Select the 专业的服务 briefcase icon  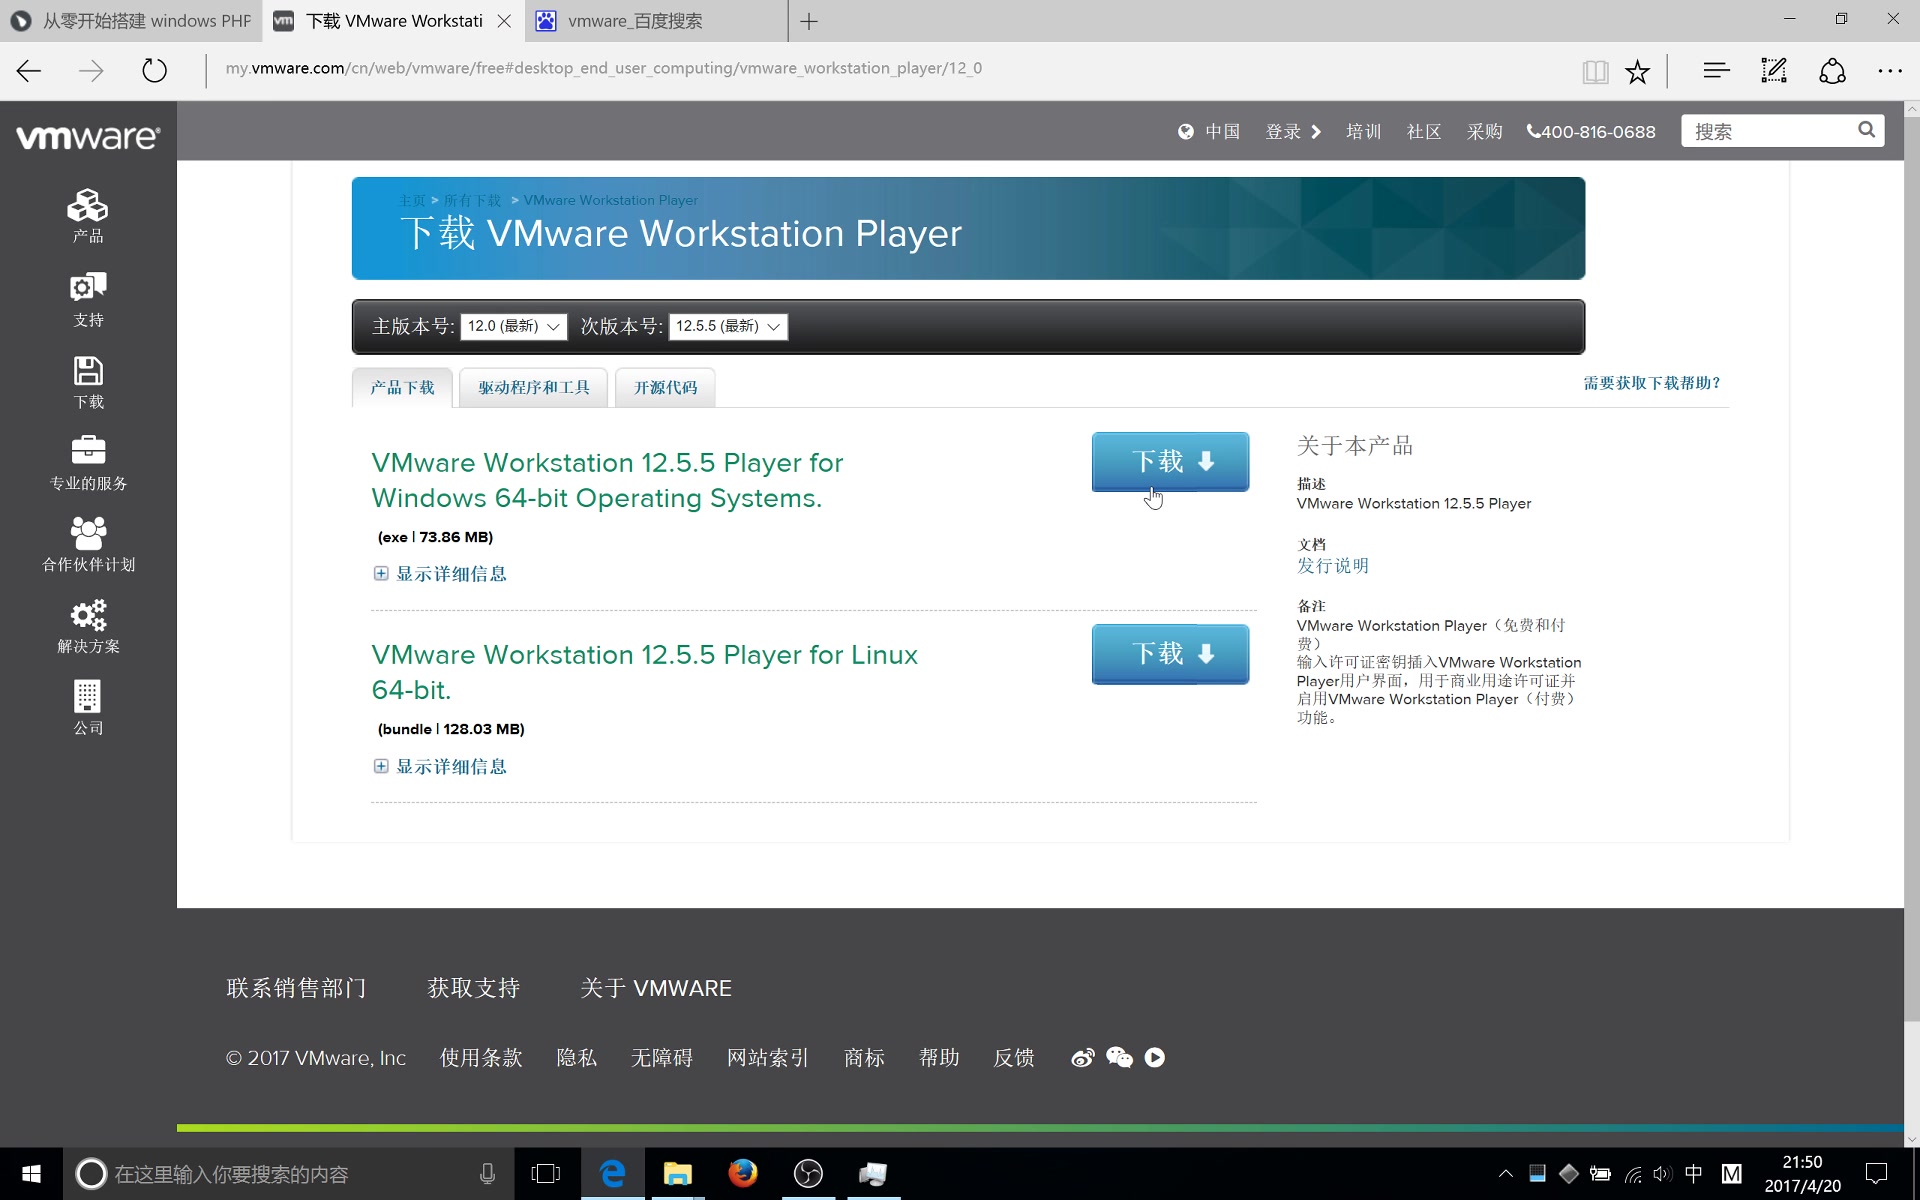click(88, 451)
